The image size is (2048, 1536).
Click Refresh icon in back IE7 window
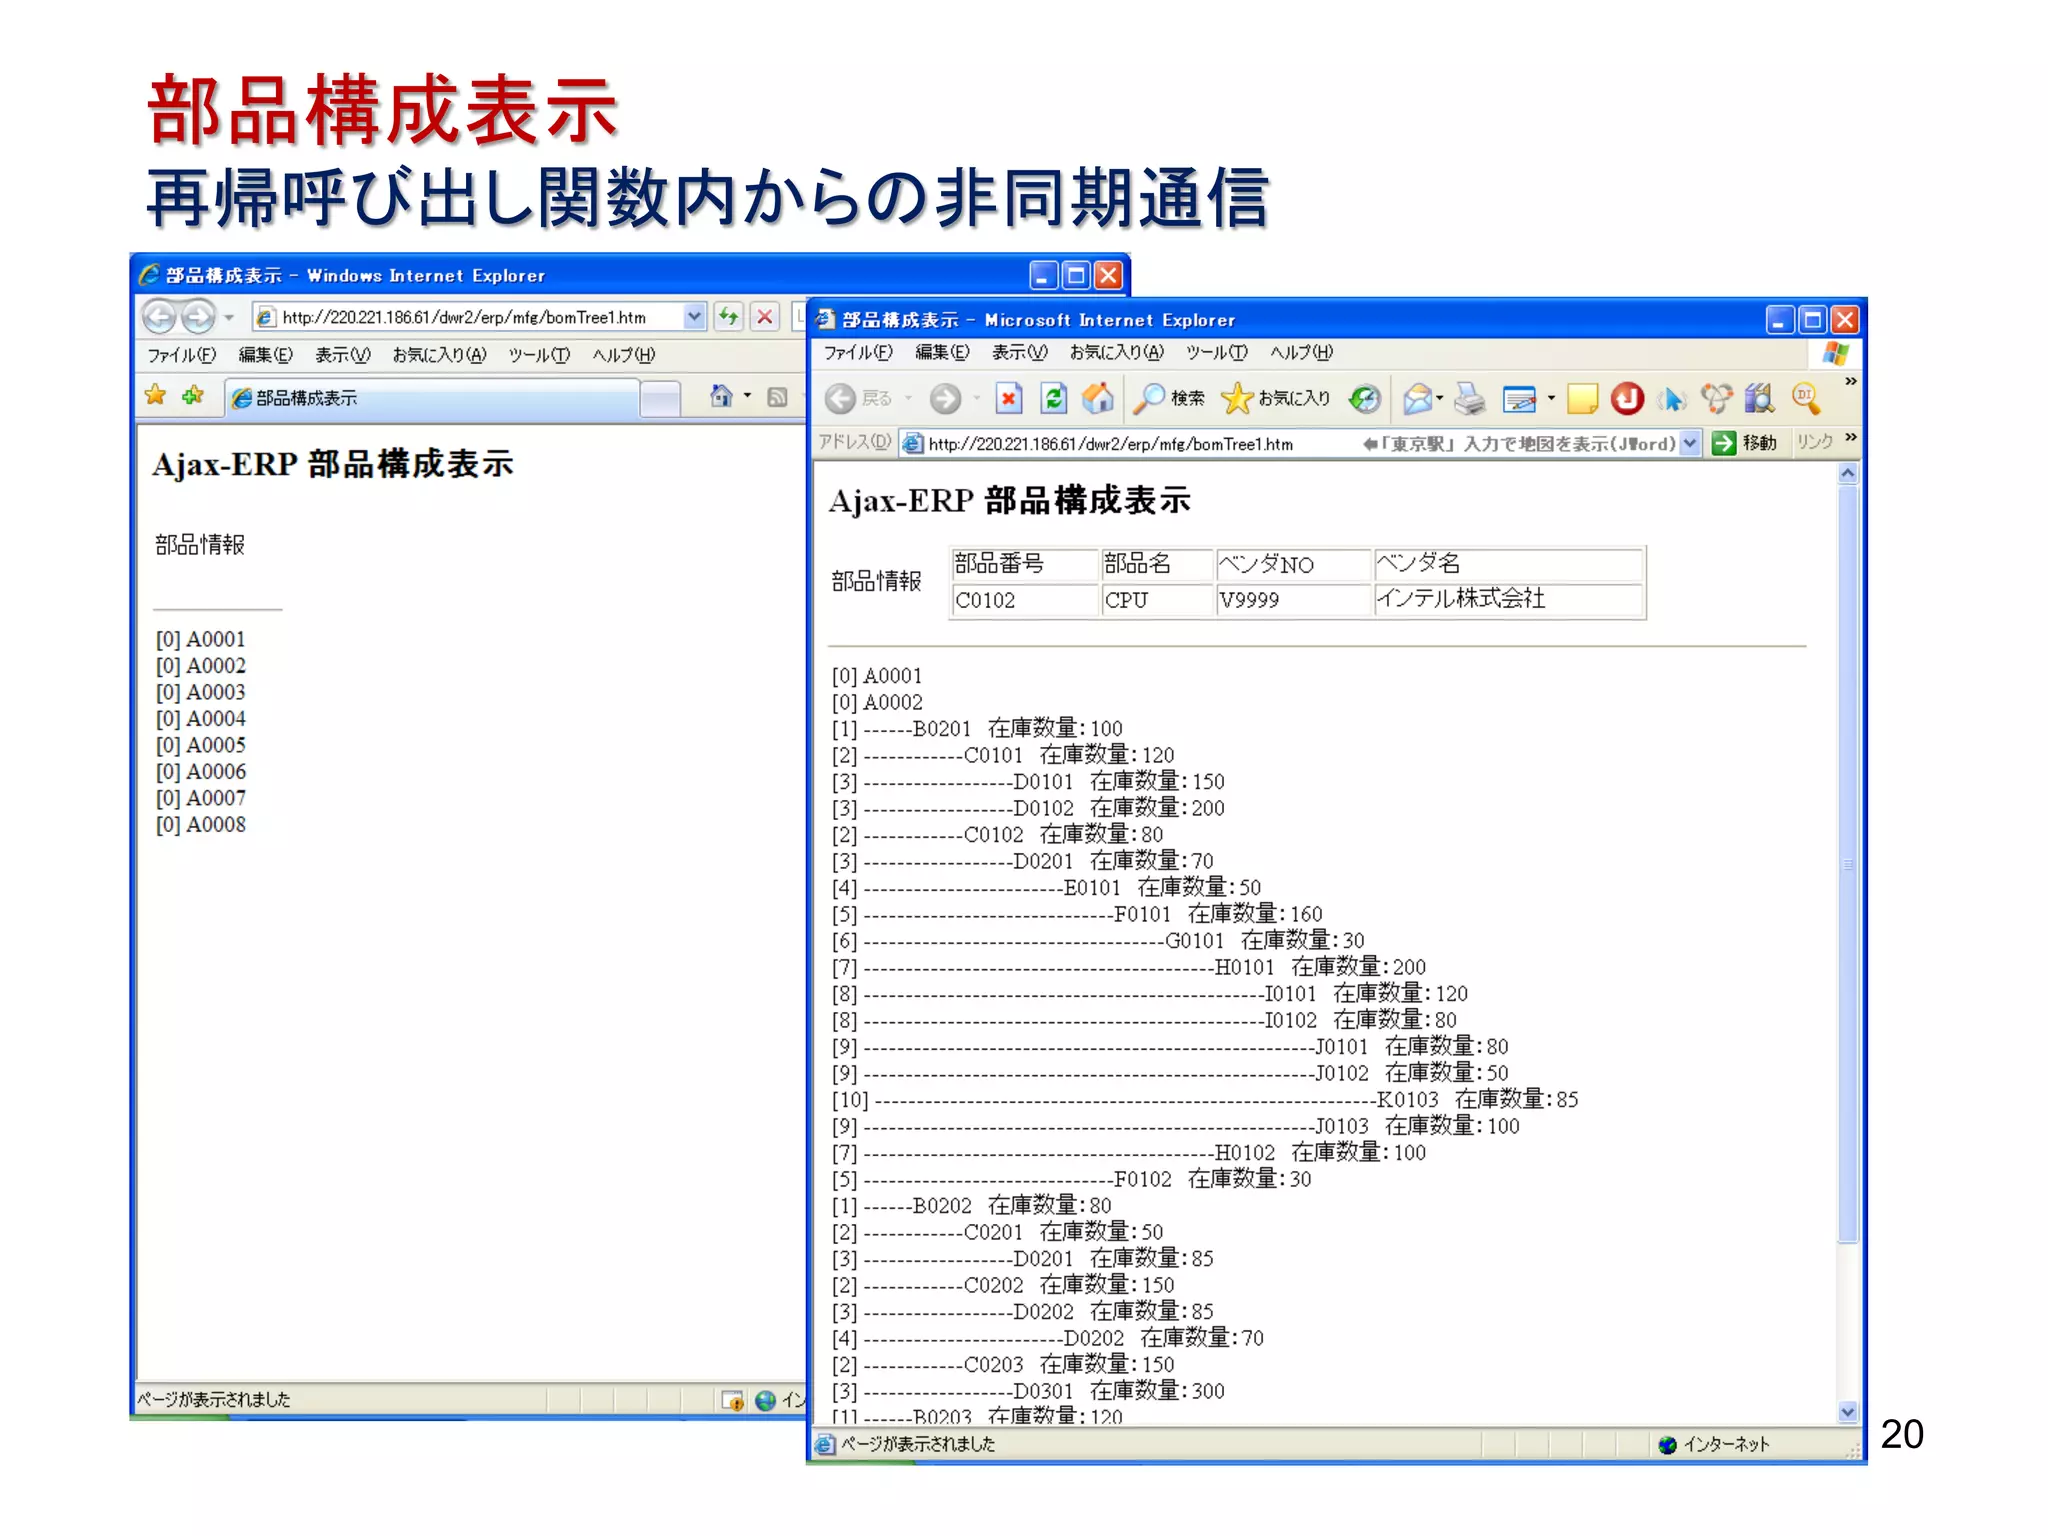(728, 317)
